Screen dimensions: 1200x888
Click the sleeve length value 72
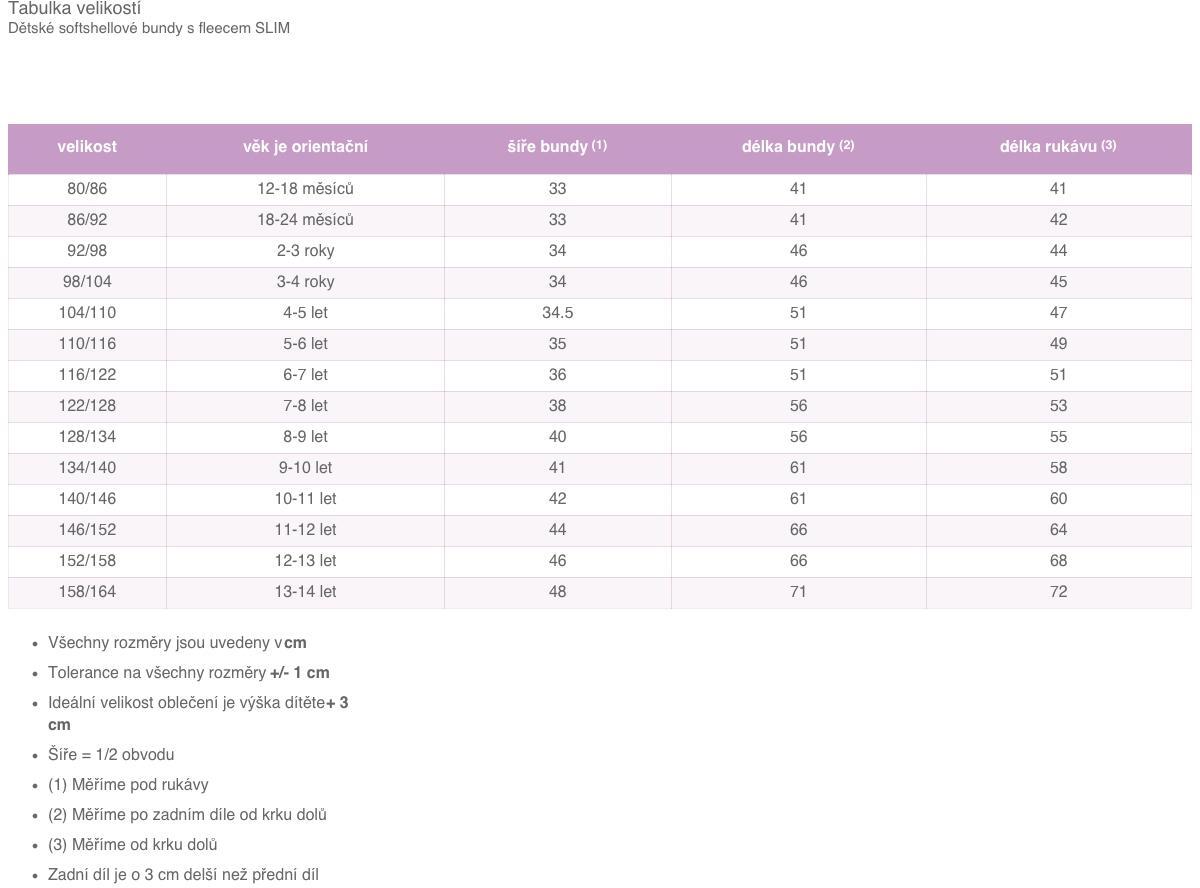tap(1058, 592)
